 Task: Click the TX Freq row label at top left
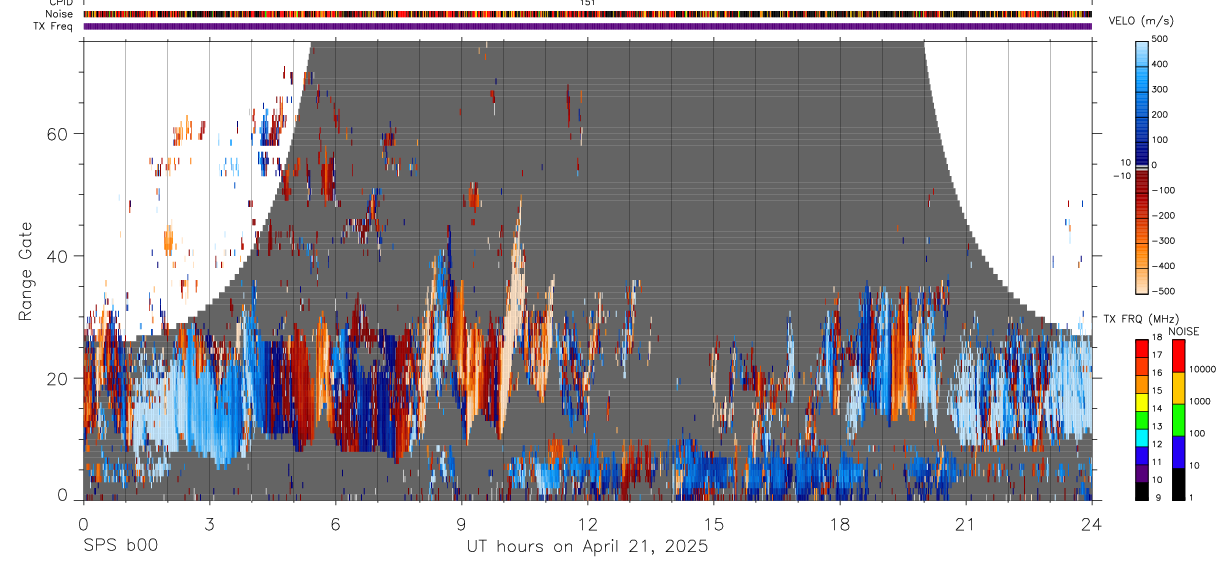tap(53, 26)
